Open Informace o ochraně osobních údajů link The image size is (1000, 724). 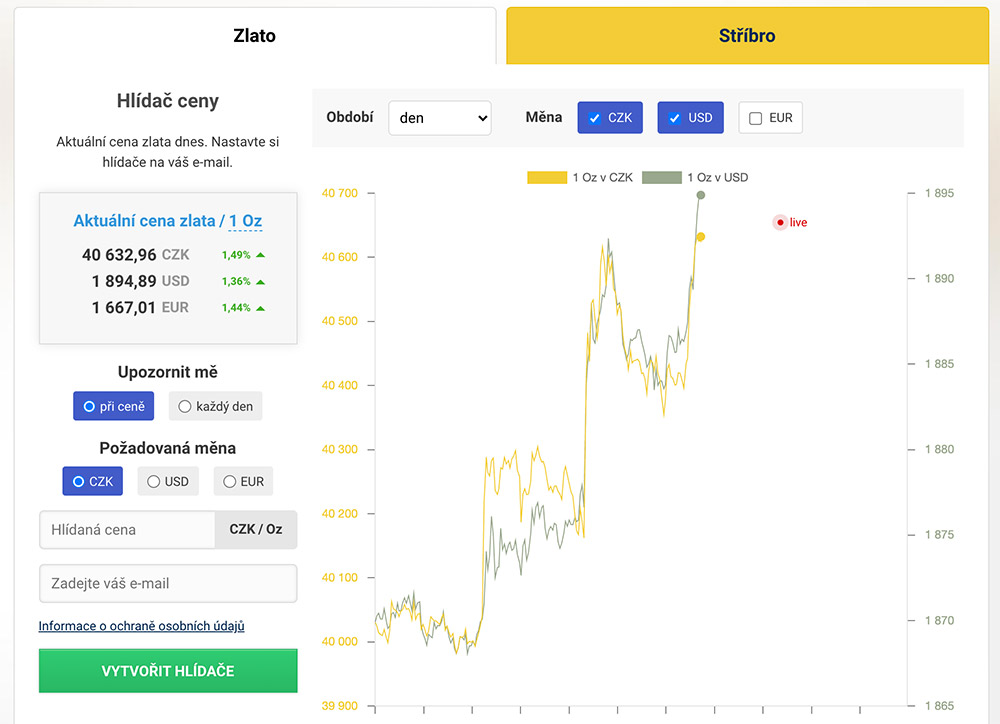[142, 626]
